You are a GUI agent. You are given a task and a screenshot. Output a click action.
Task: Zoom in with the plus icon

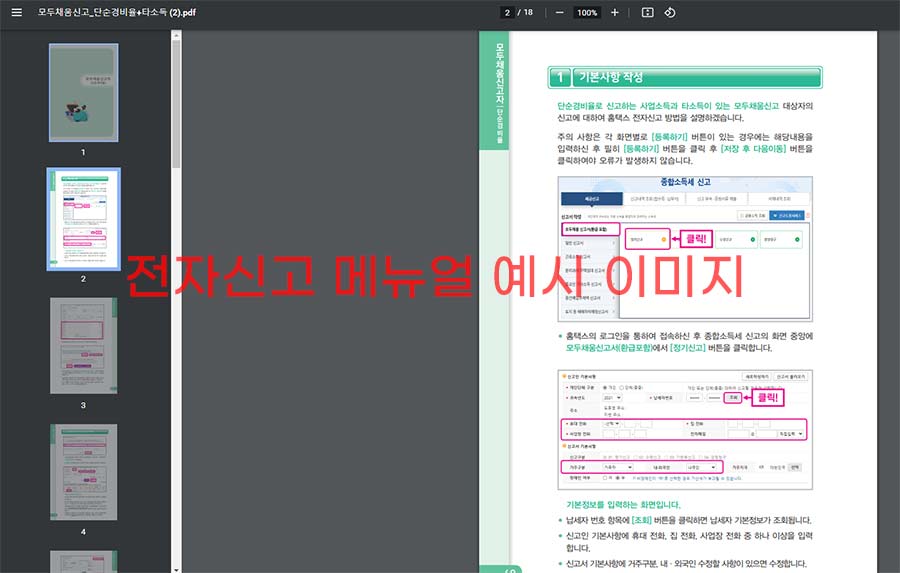(x=615, y=13)
